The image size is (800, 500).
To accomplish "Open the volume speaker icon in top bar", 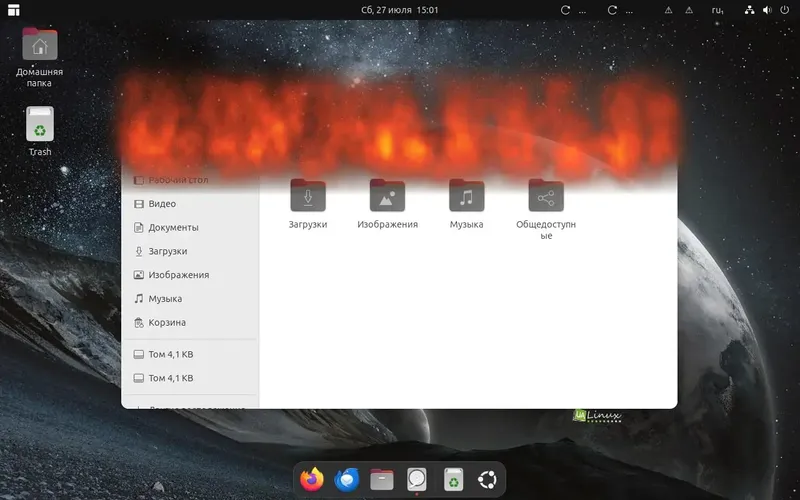I will pyautogui.click(x=767, y=10).
